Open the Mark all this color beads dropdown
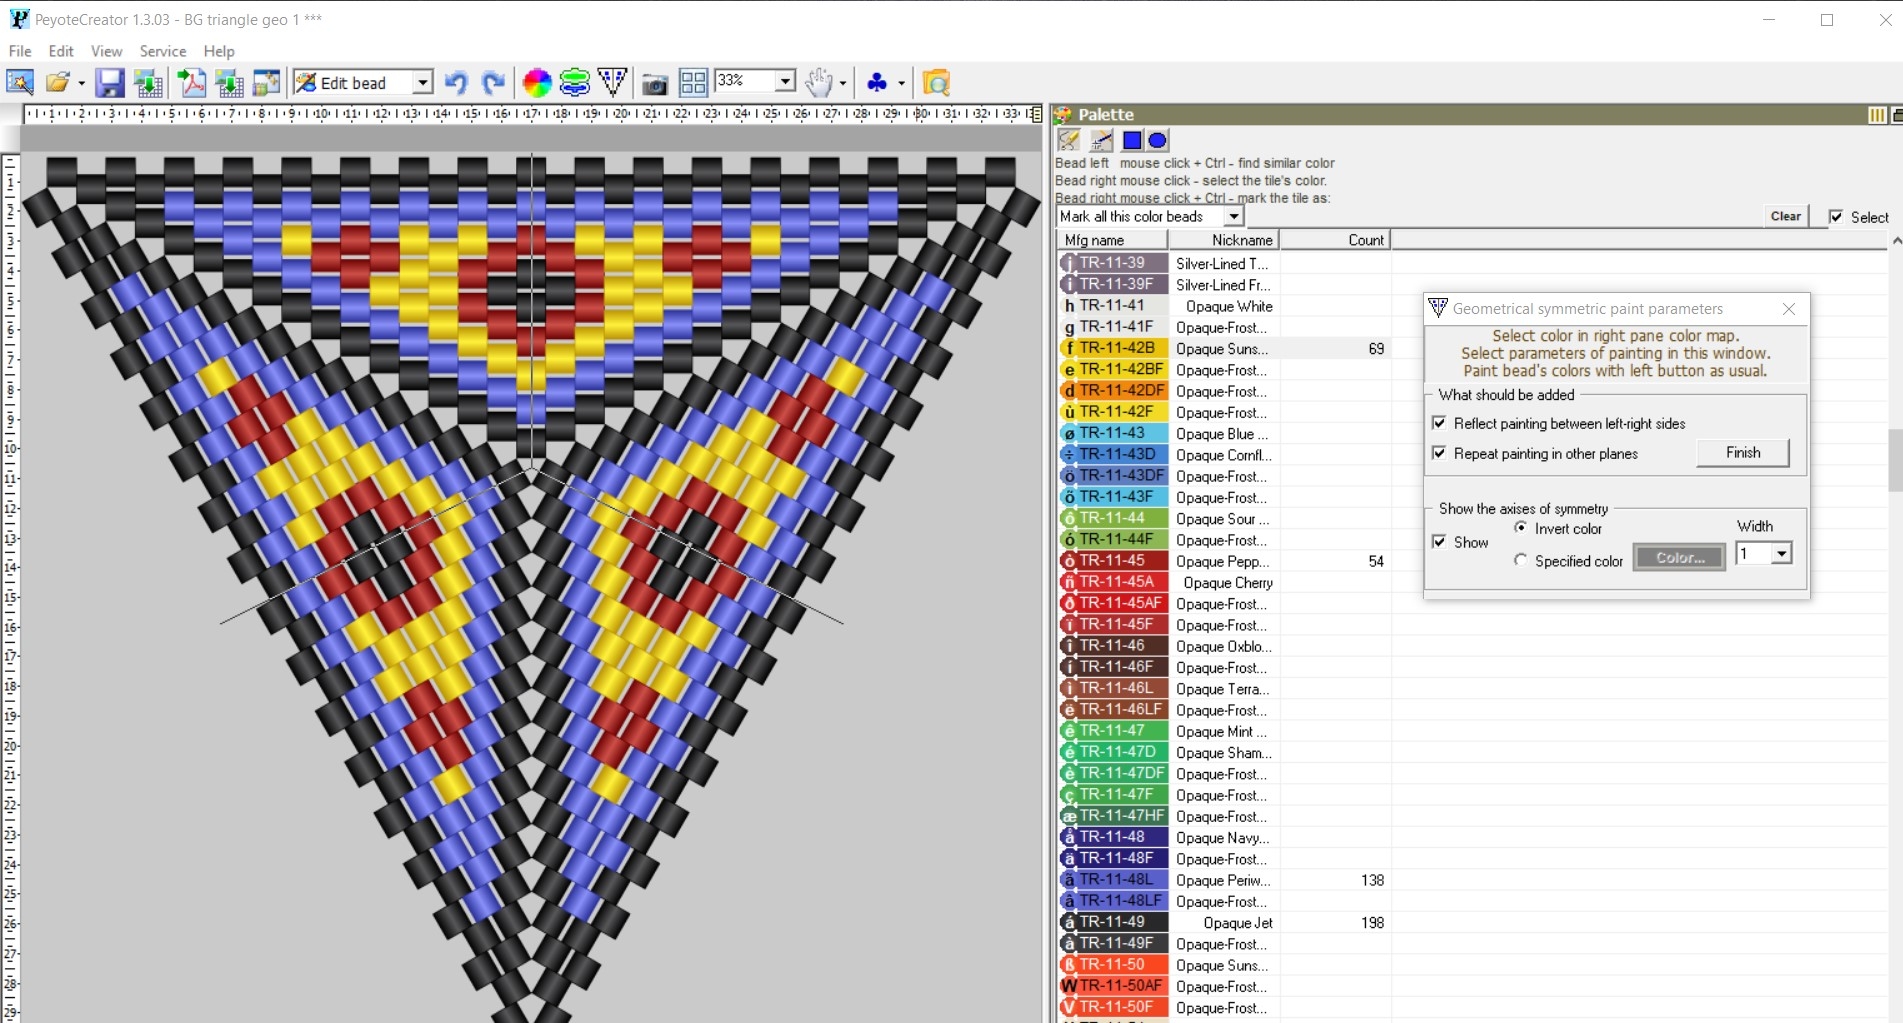Viewport: 1903px width, 1023px height. (1233, 216)
